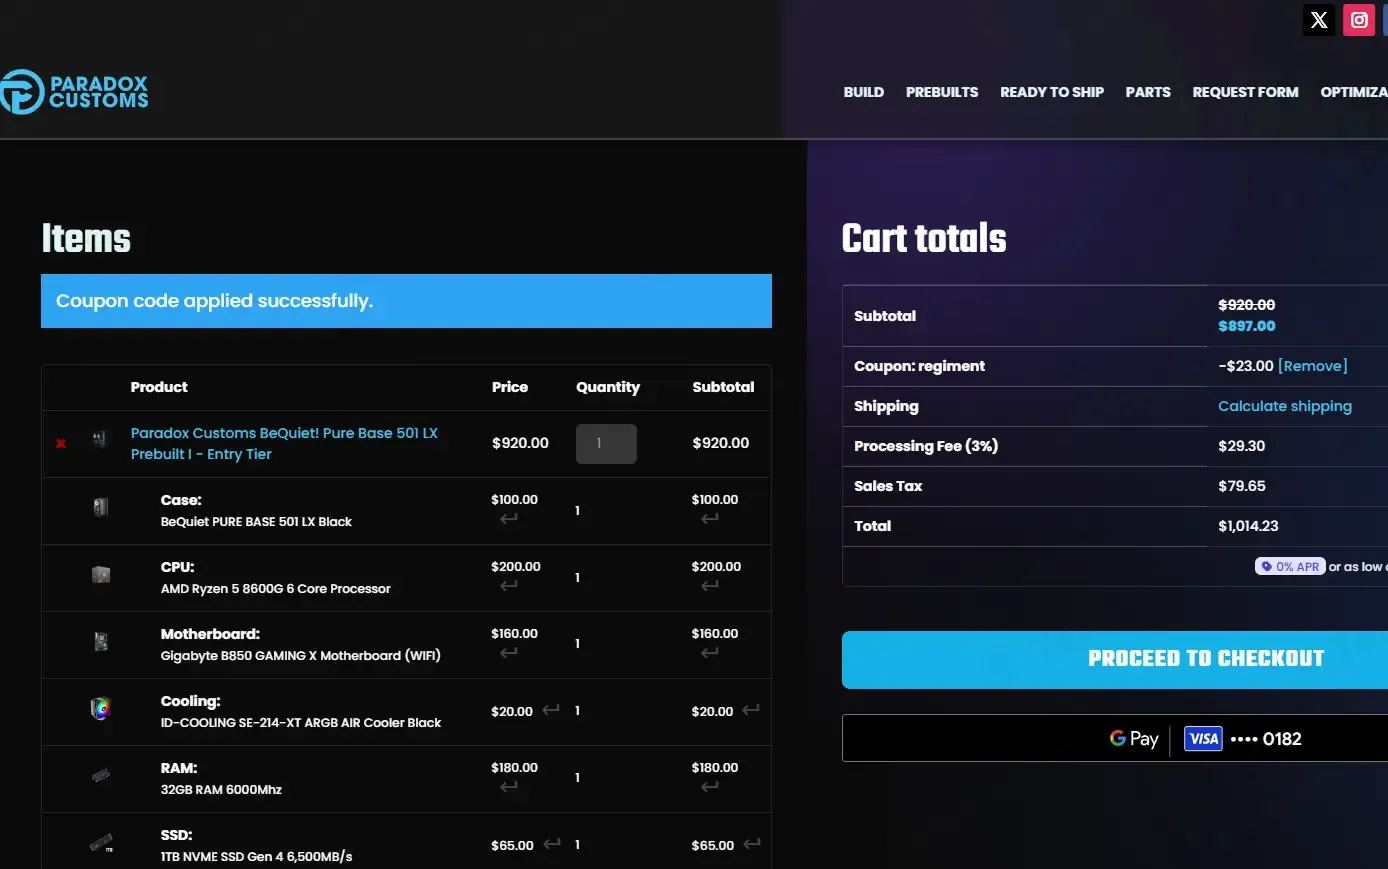Image resolution: width=1388 pixels, height=869 pixels.
Task: Open the BUILD menu item
Action: click(863, 92)
